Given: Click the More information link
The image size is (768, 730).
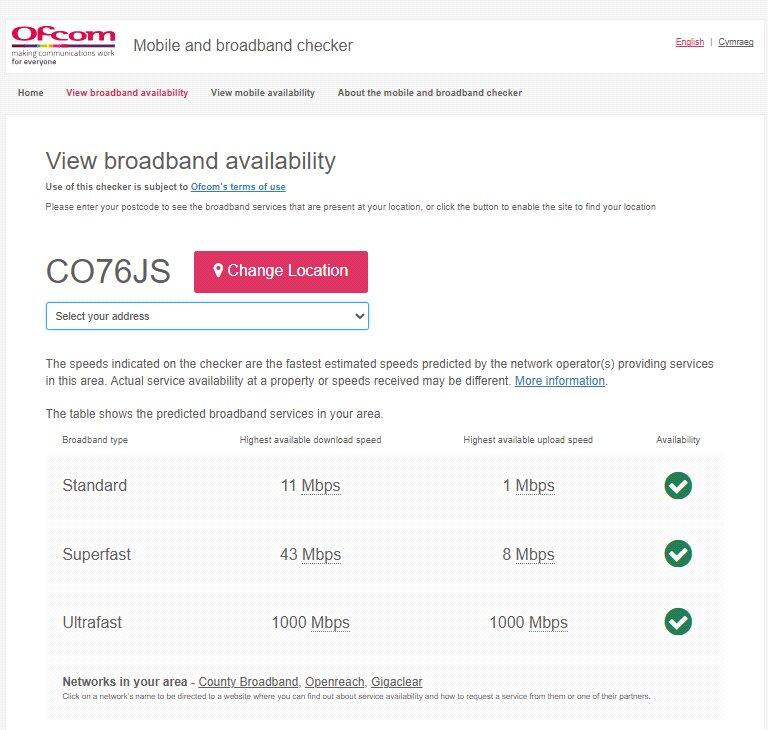Looking at the screenshot, I should pos(560,381).
